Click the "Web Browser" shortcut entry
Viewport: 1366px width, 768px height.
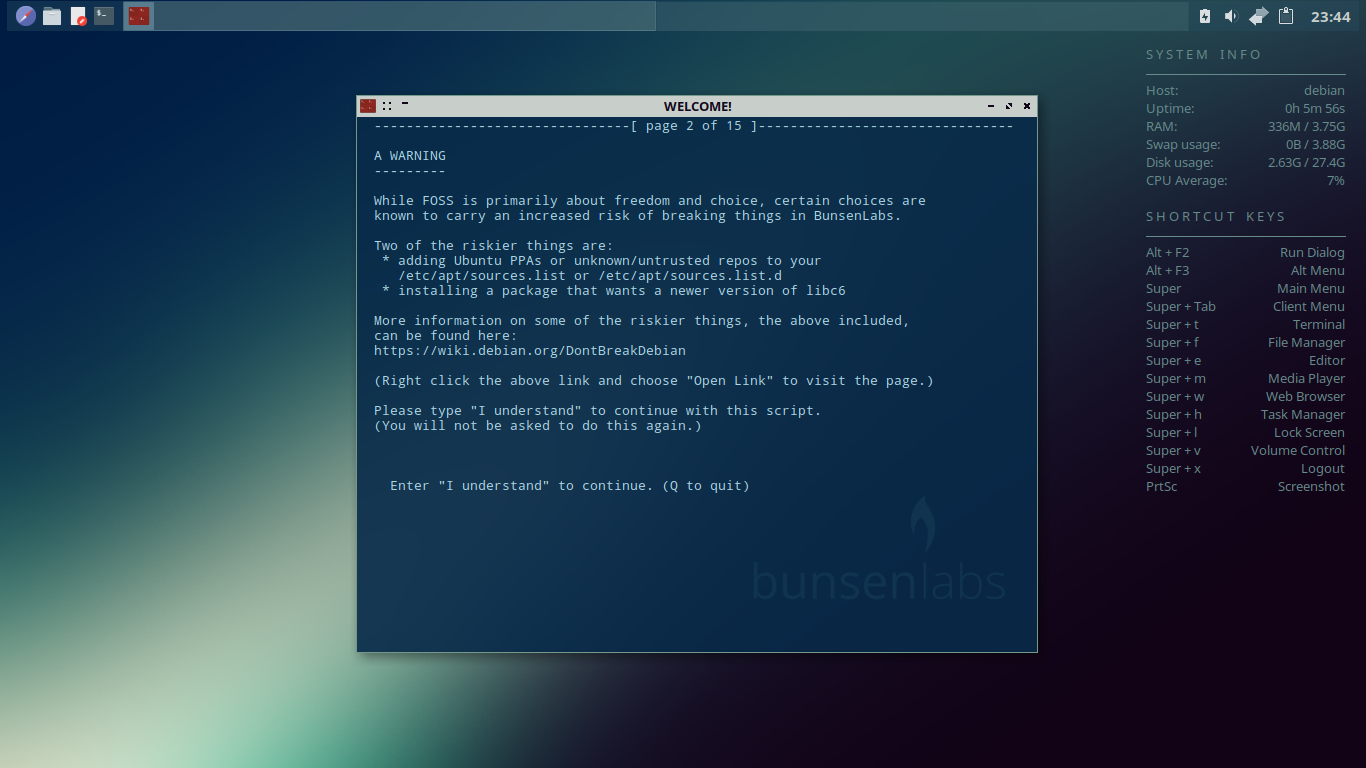[1305, 397]
